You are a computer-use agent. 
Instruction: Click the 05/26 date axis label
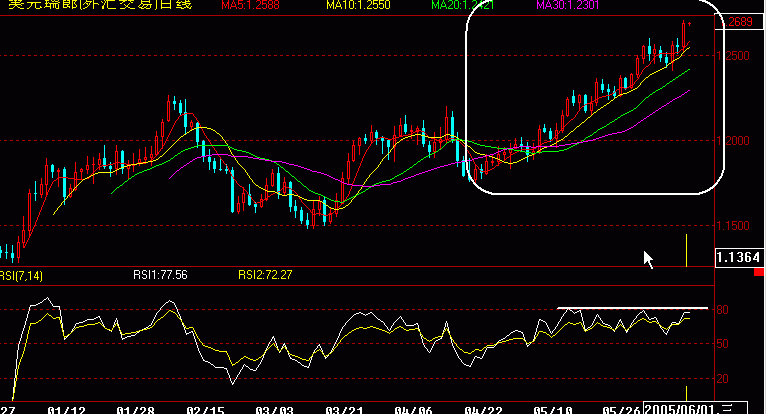click(x=622, y=409)
